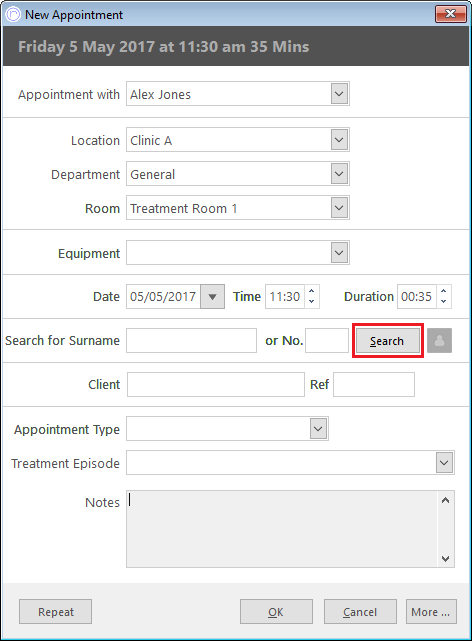Click the grey client profile icon
This screenshot has width=472, height=641.
click(x=439, y=341)
